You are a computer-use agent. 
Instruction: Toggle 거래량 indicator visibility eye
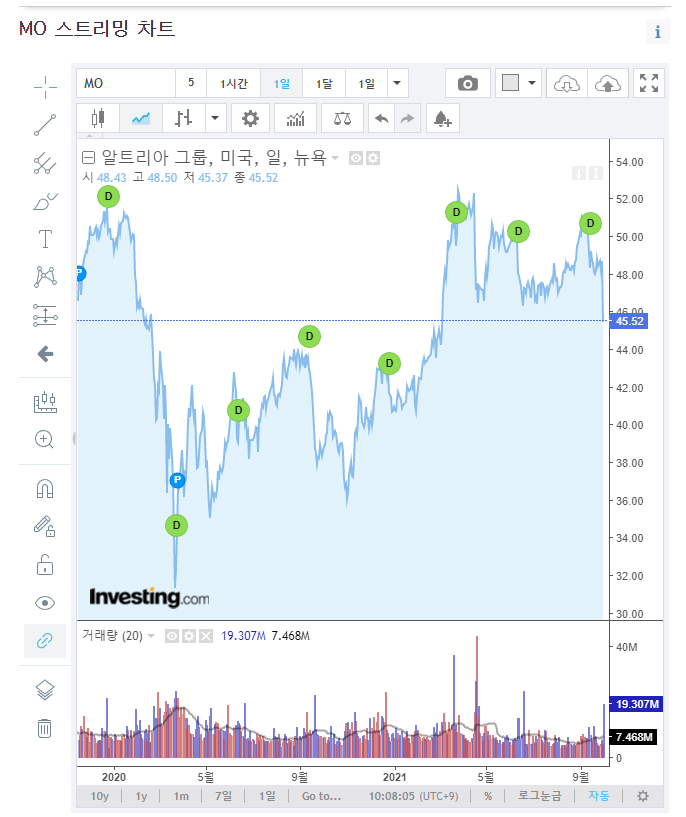[x=172, y=636]
